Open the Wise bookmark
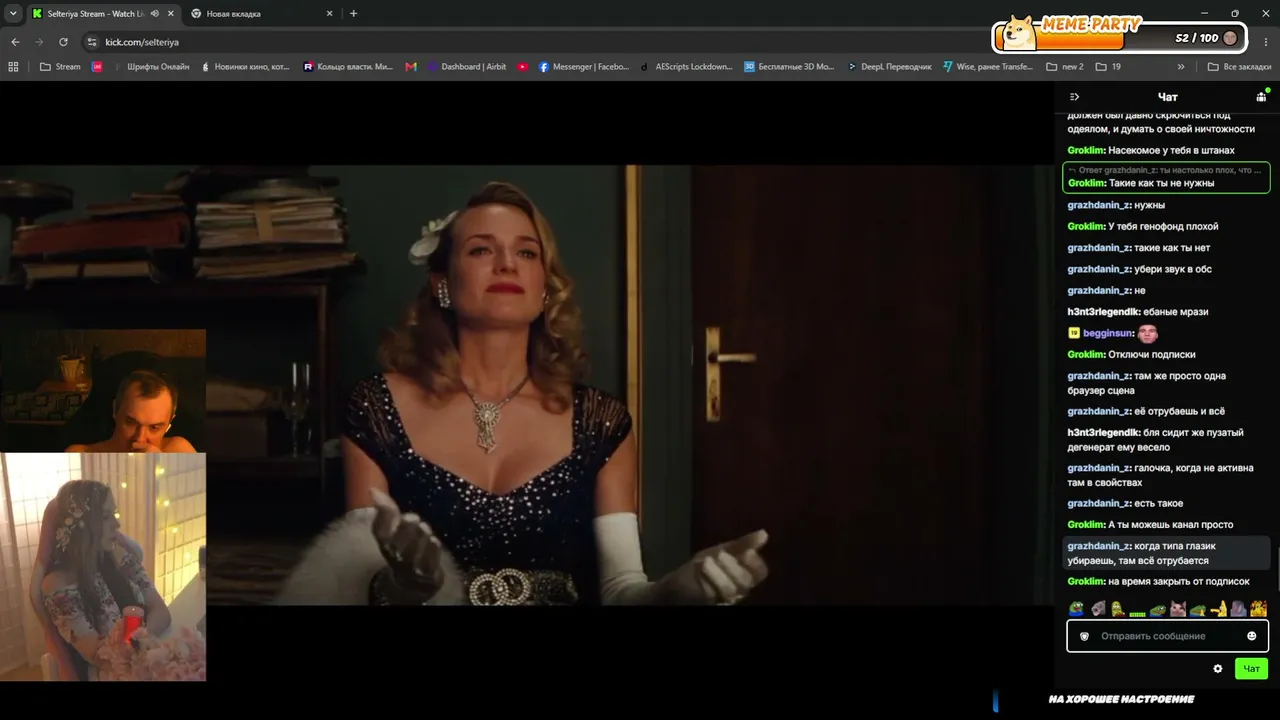This screenshot has height=720, width=1280. pyautogui.click(x=987, y=67)
